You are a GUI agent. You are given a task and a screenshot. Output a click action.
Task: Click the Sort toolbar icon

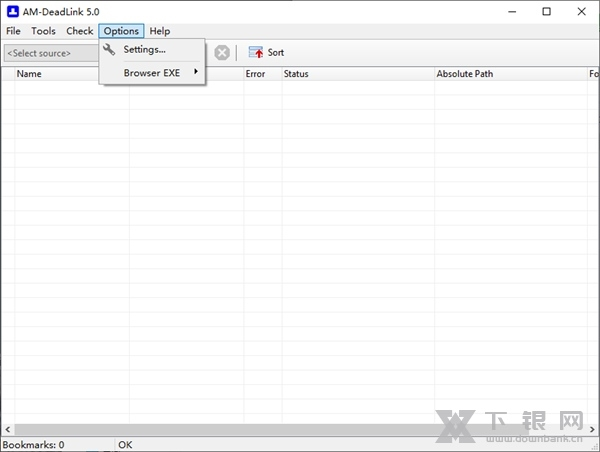pos(256,52)
